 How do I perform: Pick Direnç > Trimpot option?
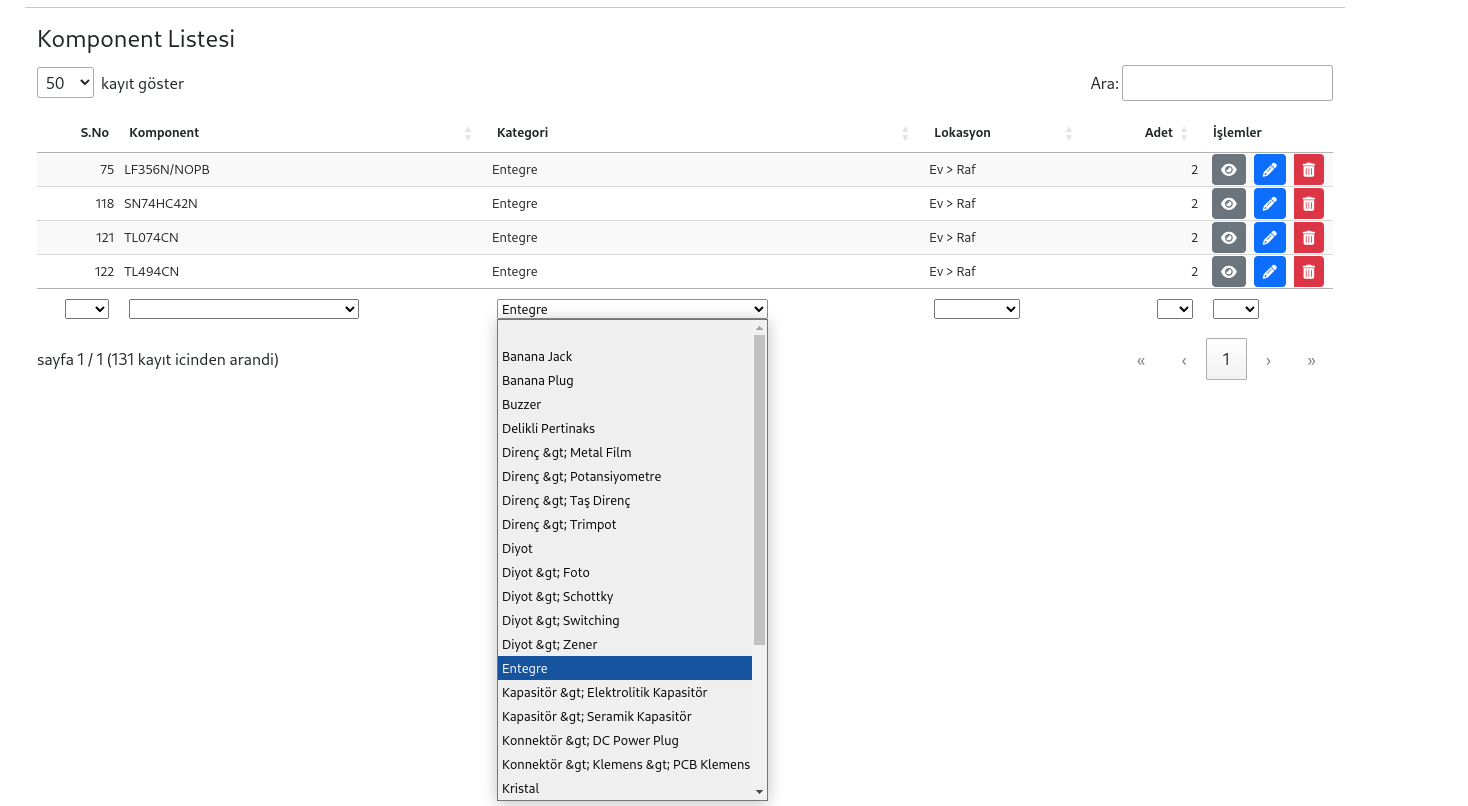tap(625, 525)
